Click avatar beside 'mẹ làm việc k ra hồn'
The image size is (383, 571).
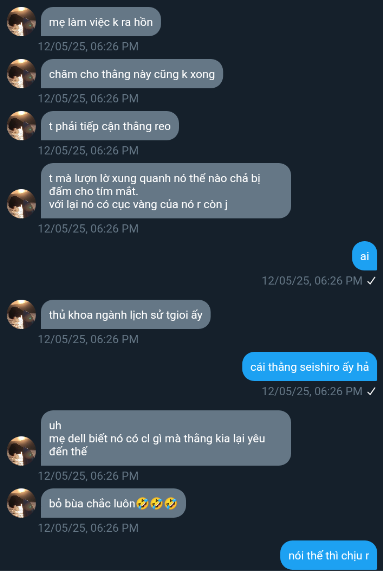coord(21,21)
